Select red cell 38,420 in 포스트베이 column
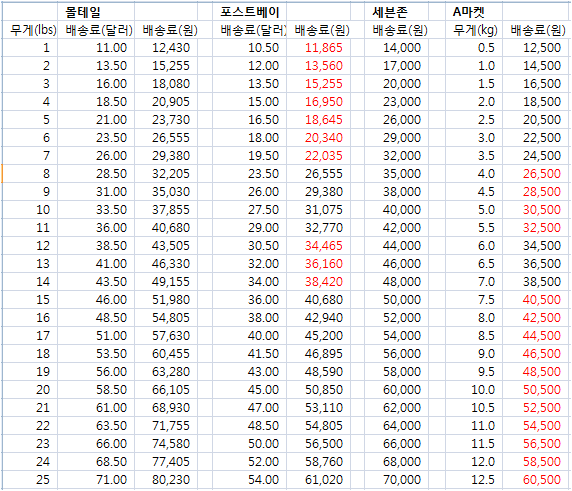The image size is (572, 491). (x=318, y=282)
